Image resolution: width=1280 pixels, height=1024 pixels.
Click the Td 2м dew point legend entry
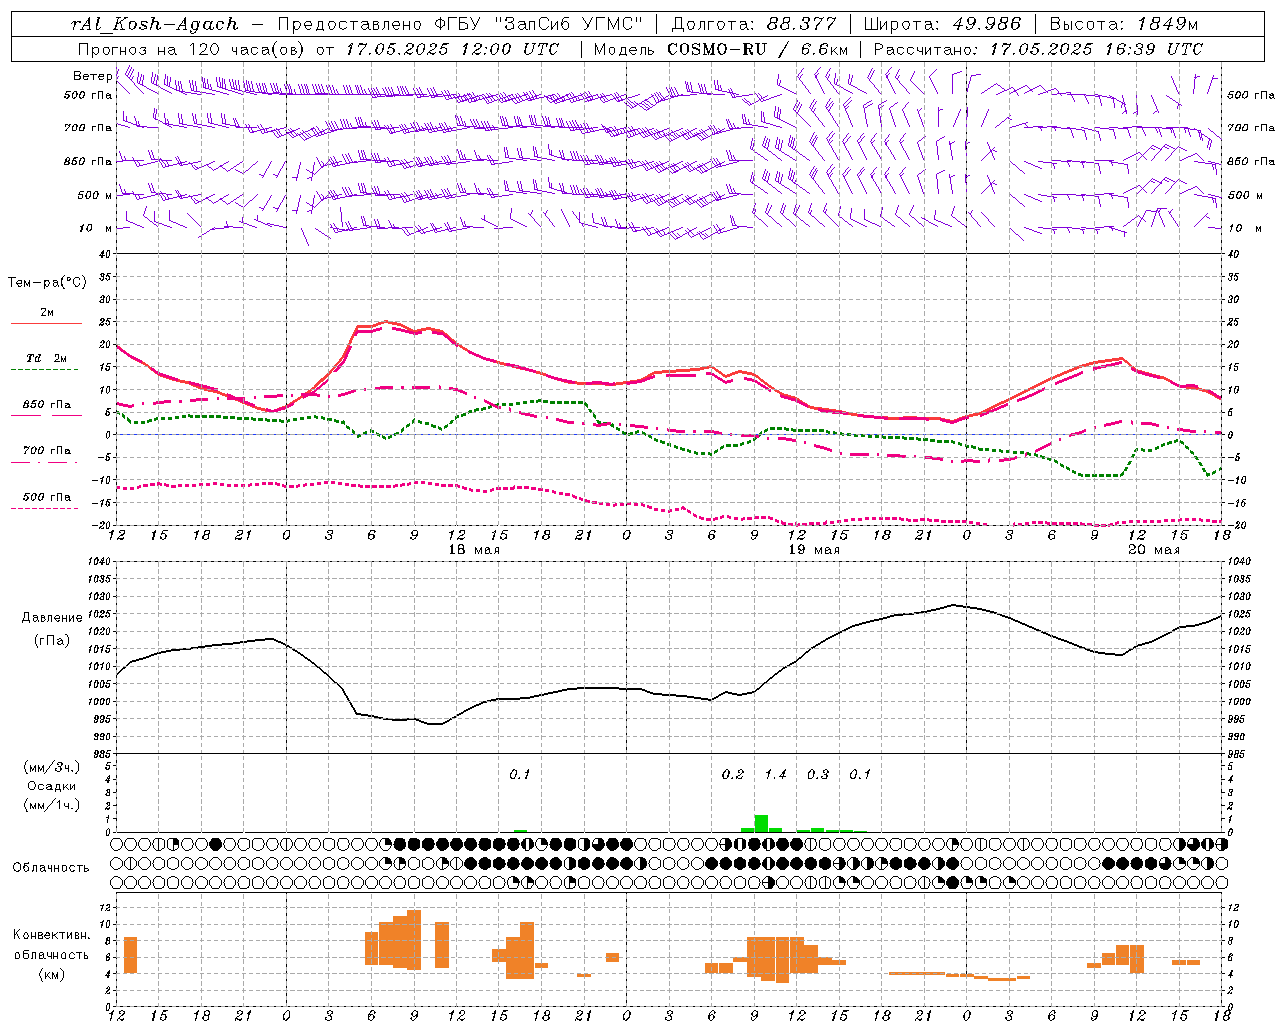pos(46,358)
